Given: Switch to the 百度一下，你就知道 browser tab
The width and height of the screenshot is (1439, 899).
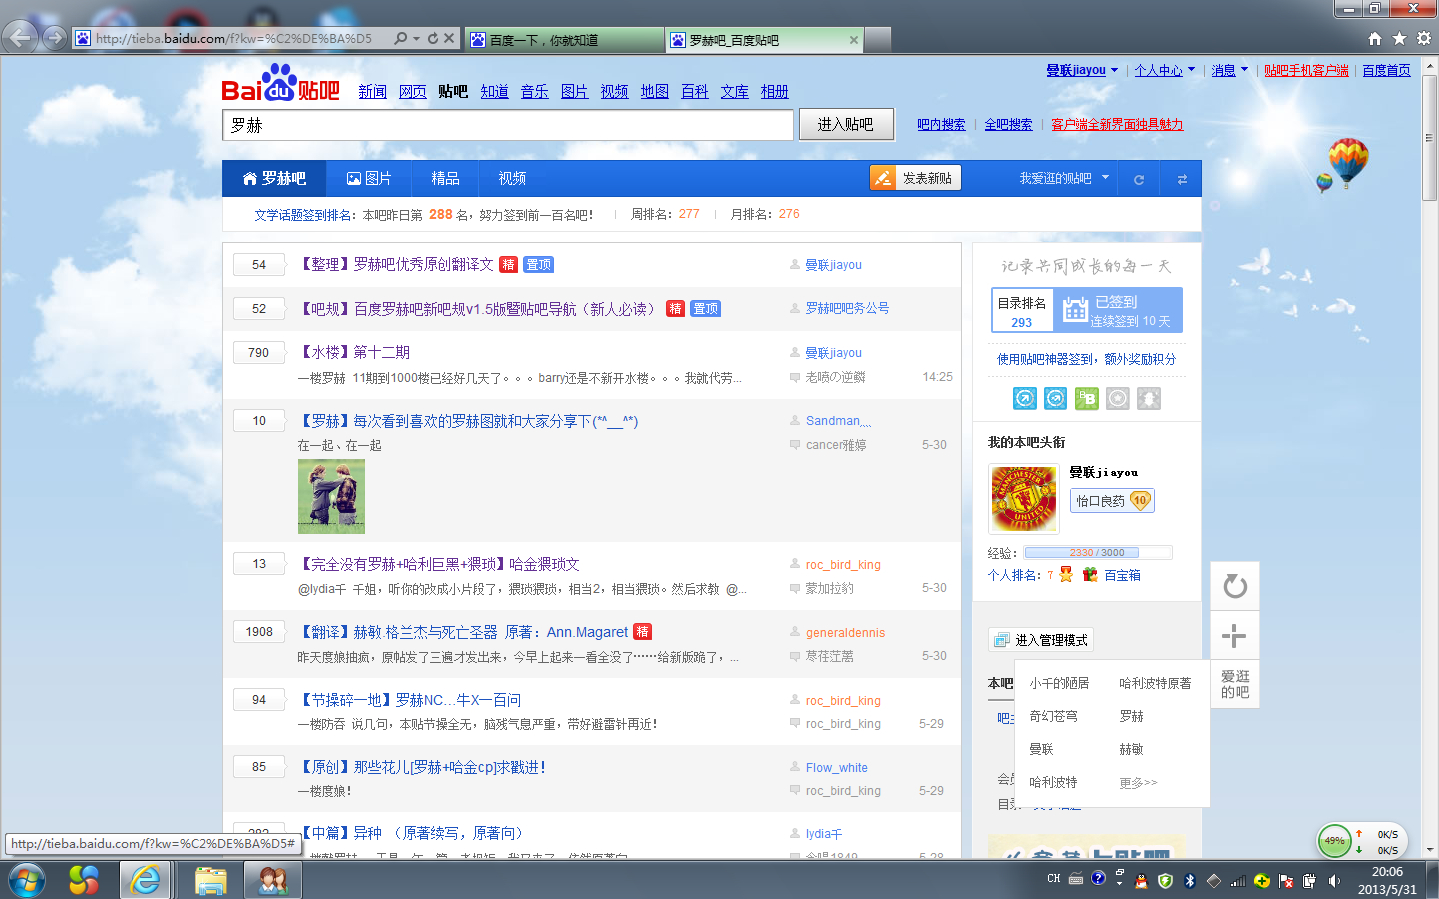Looking at the screenshot, I should click(x=565, y=40).
